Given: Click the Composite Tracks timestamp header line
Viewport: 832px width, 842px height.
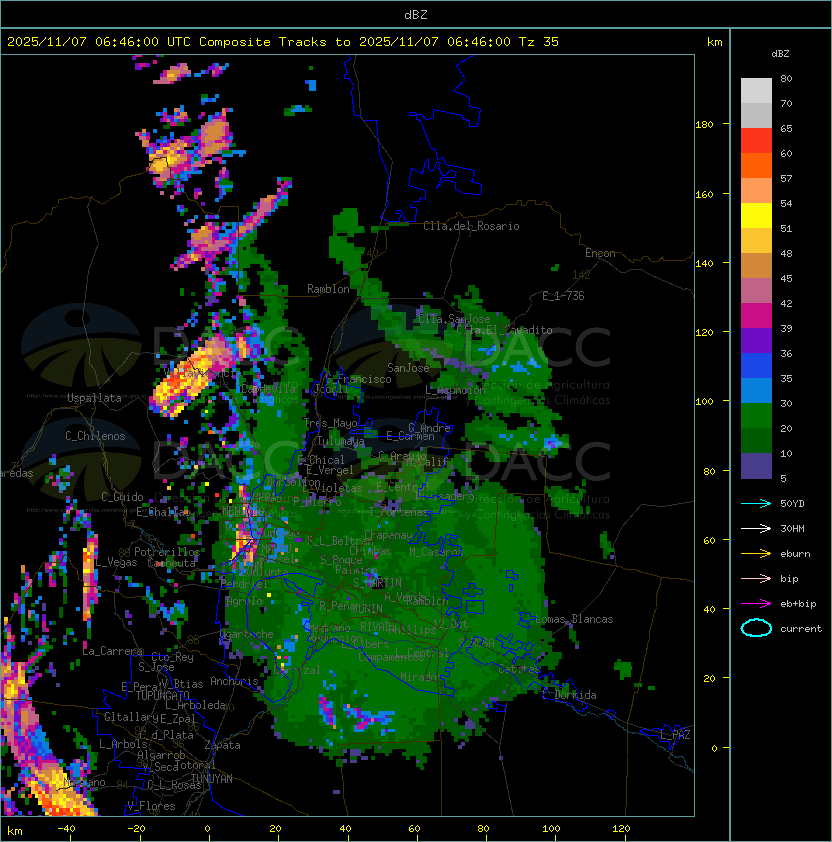Looking at the screenshot, I should tap(283, 42).
